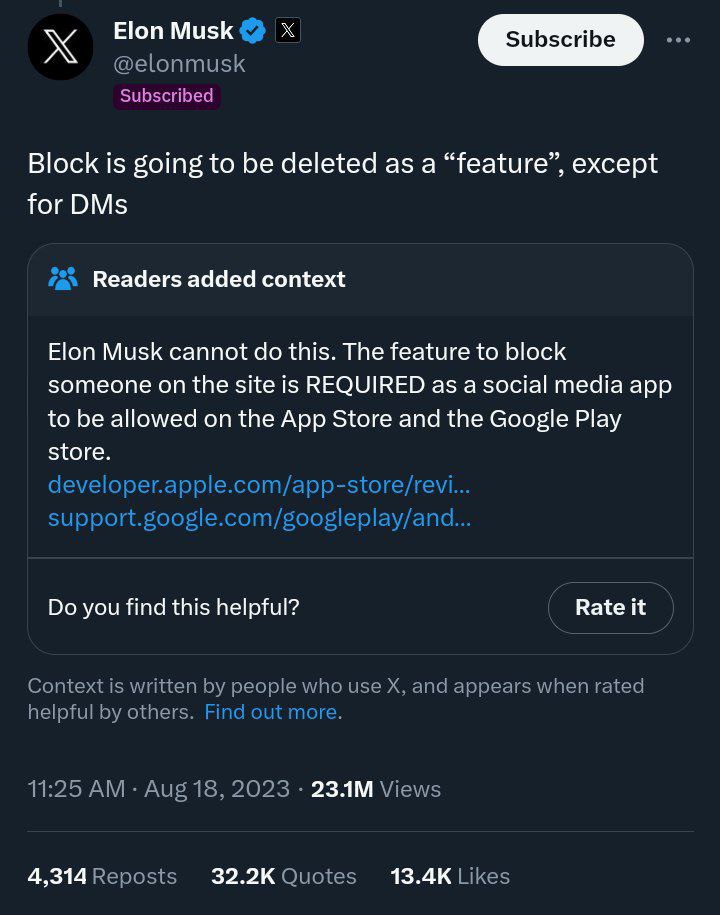Open the X logo profile avatar
Screen dimensions: 720x915
click(x=61, y=47)
